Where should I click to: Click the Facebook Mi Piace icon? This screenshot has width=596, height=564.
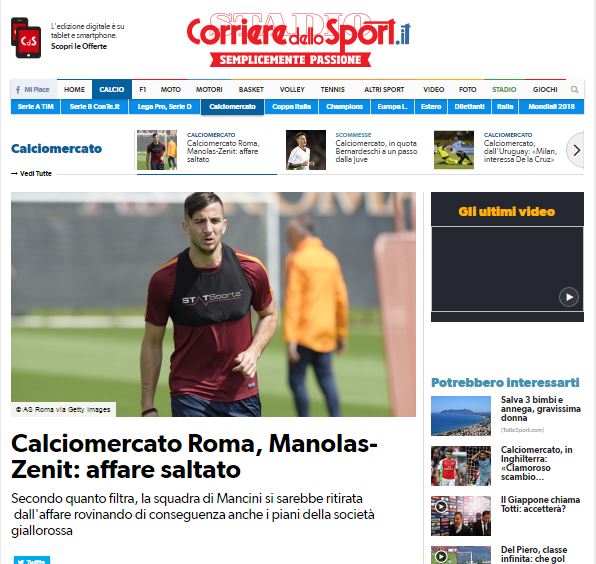pos(33,89)
